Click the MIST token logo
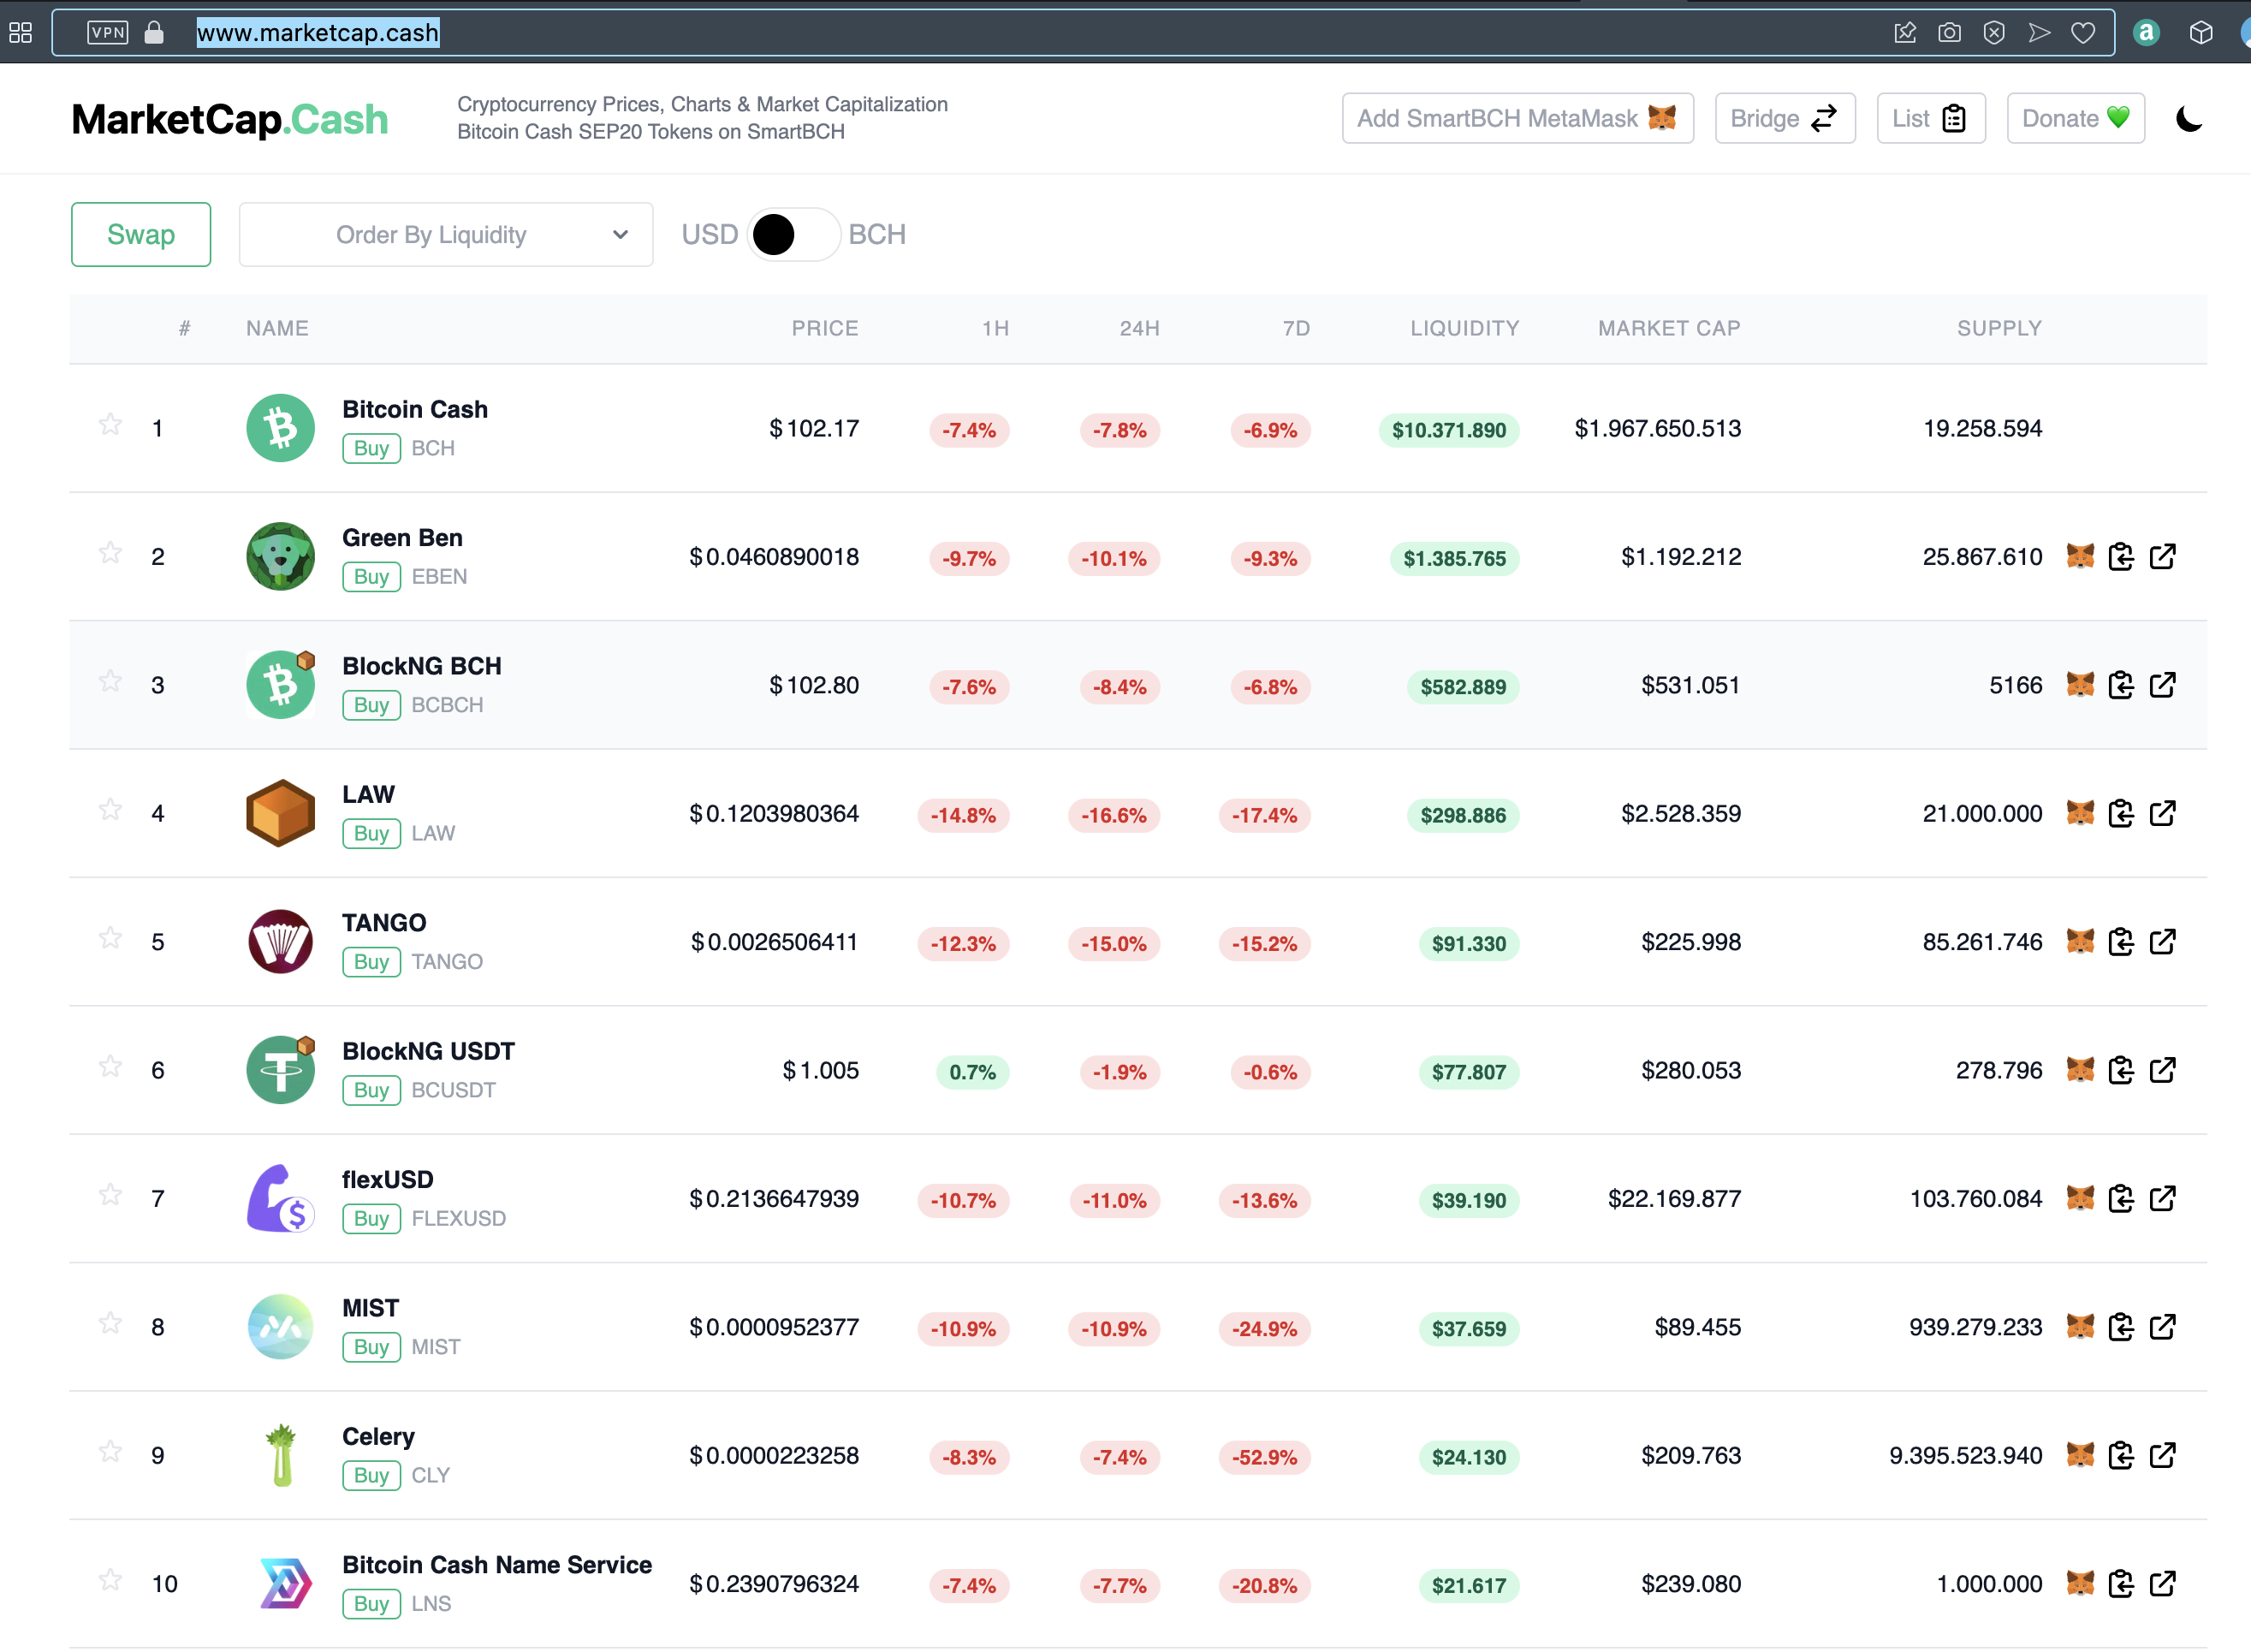The width and height of the screenshot is (2251, 1652). (280, 1327)
